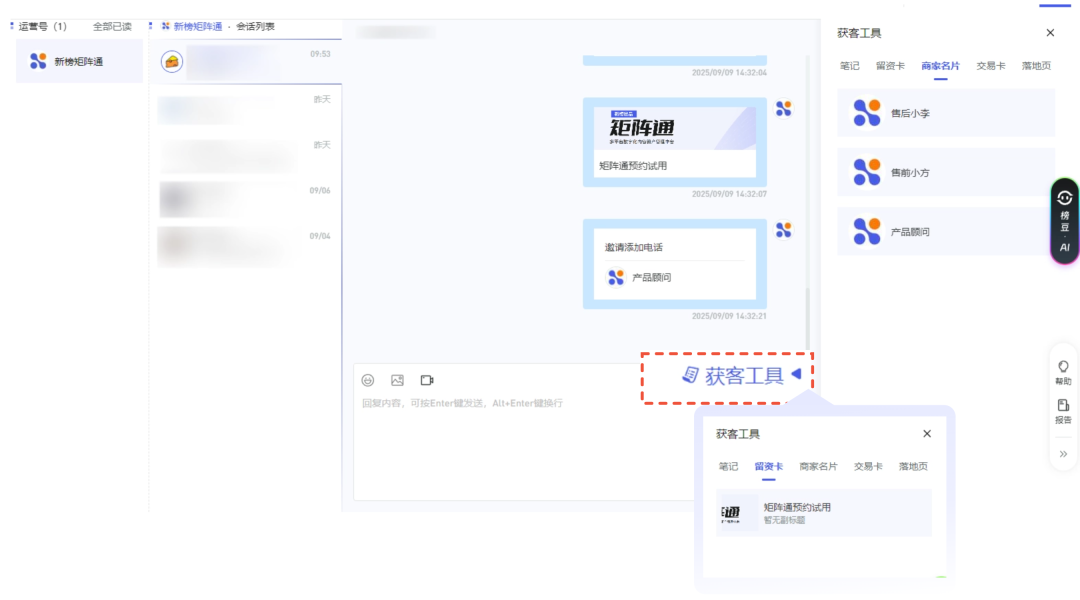The image size is (1080, 600).
Task: Switch to 留资卡 tab in right panel
Action: (890, 66)
